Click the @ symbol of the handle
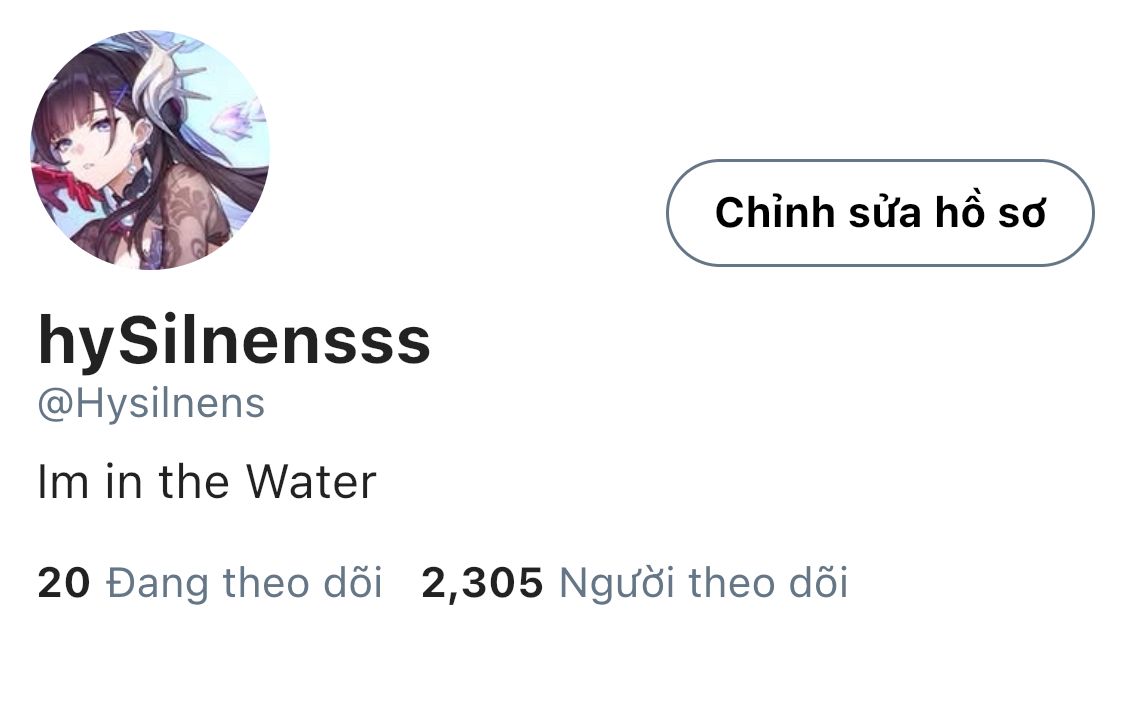Image resolution: width=1125 pixels, height=713 pixels. (55, 405)
